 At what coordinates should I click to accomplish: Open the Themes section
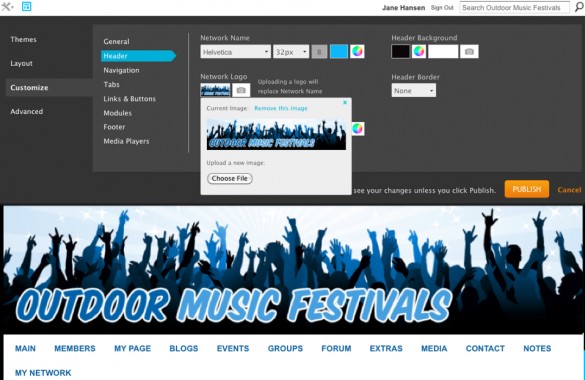tap(23, 40)
